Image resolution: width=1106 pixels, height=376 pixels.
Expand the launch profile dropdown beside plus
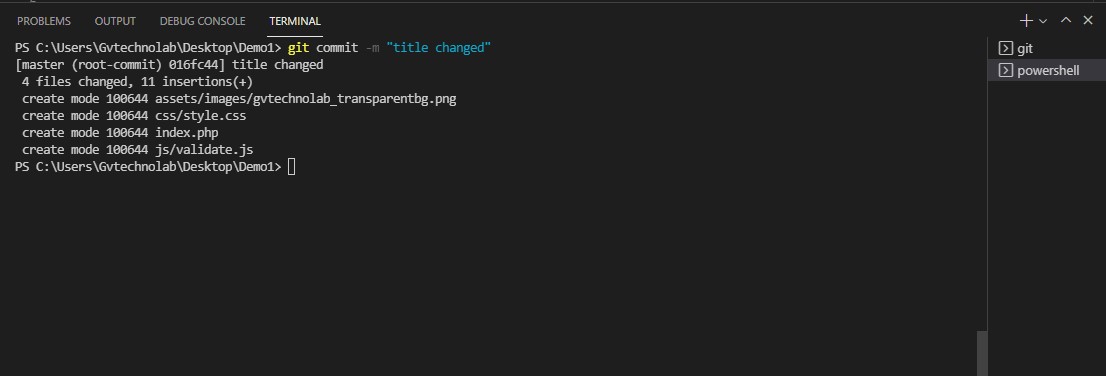(x=1043, y=21)
